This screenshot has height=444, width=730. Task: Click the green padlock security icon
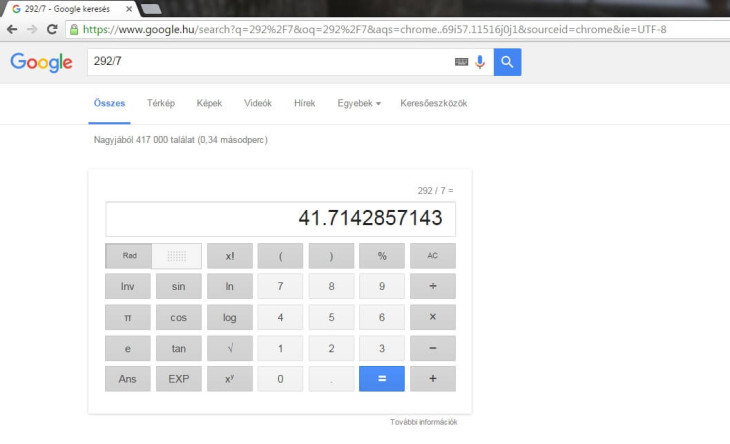(x=74, y=30)
